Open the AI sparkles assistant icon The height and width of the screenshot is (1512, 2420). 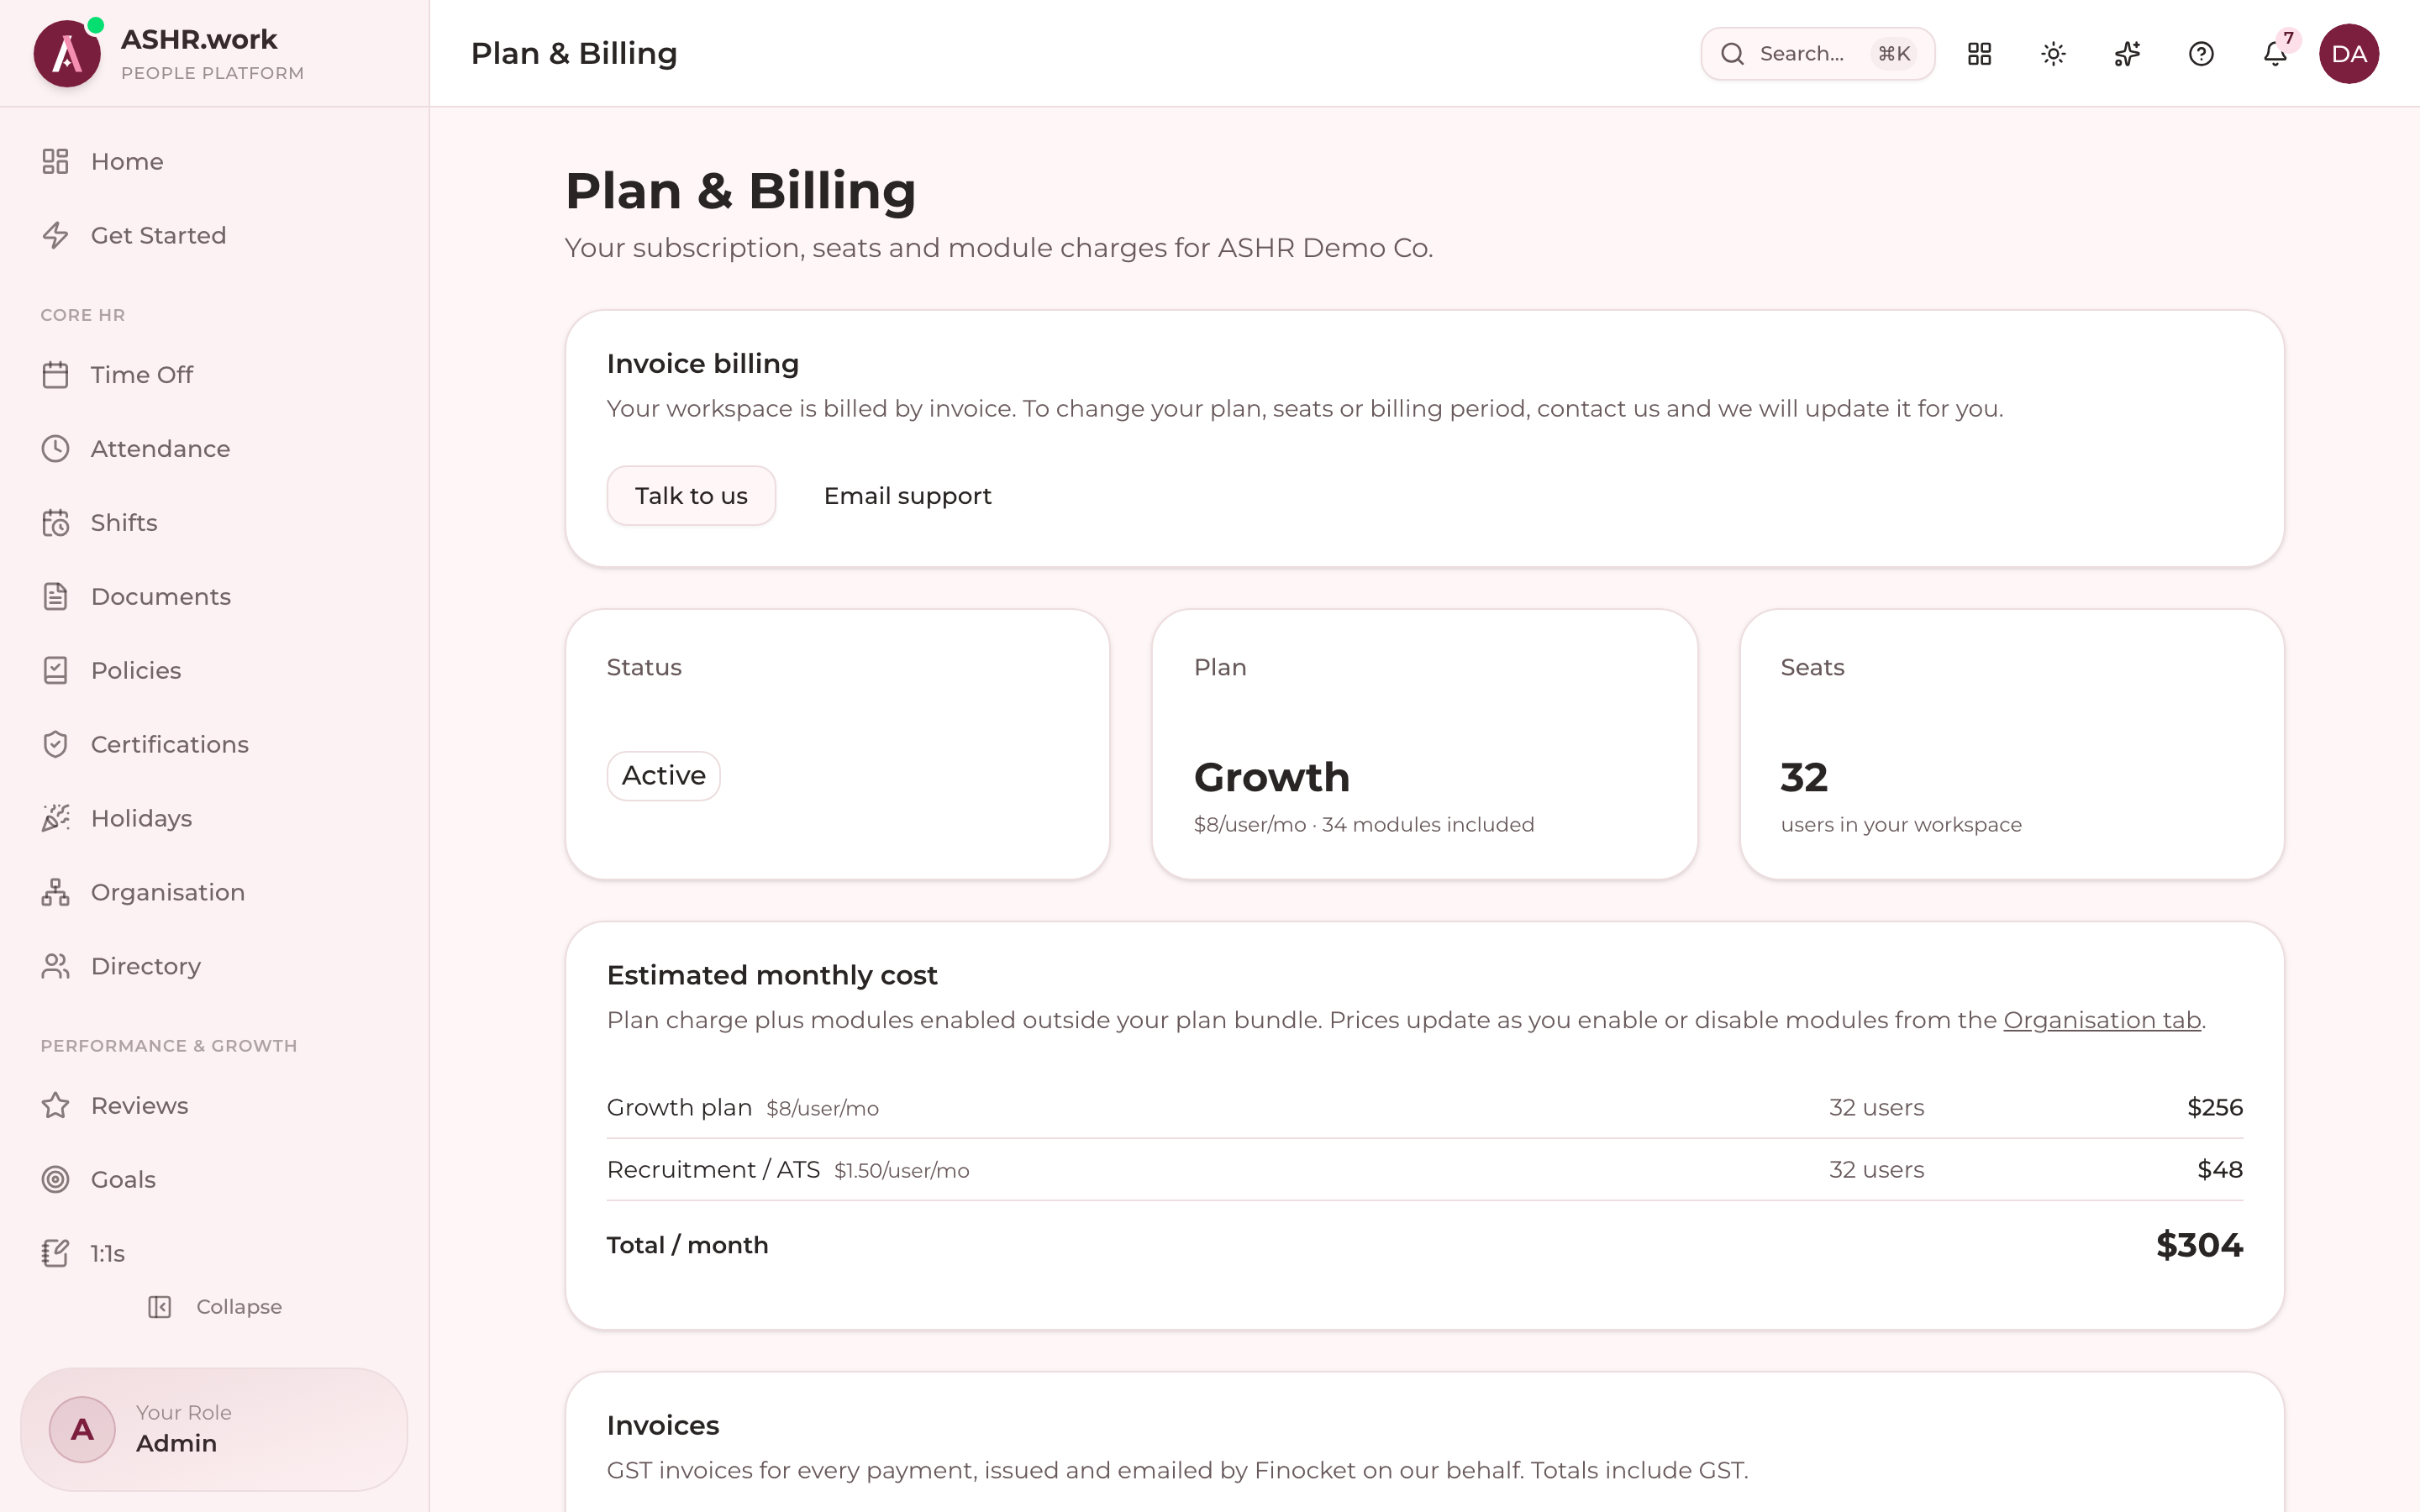click(2127, 54)
